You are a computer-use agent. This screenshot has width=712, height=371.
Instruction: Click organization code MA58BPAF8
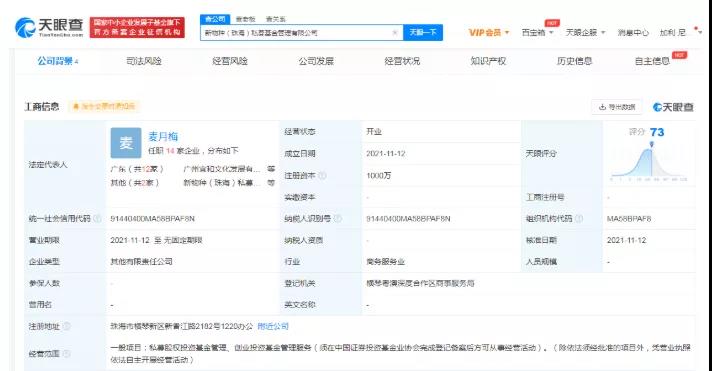pos(629,218)
